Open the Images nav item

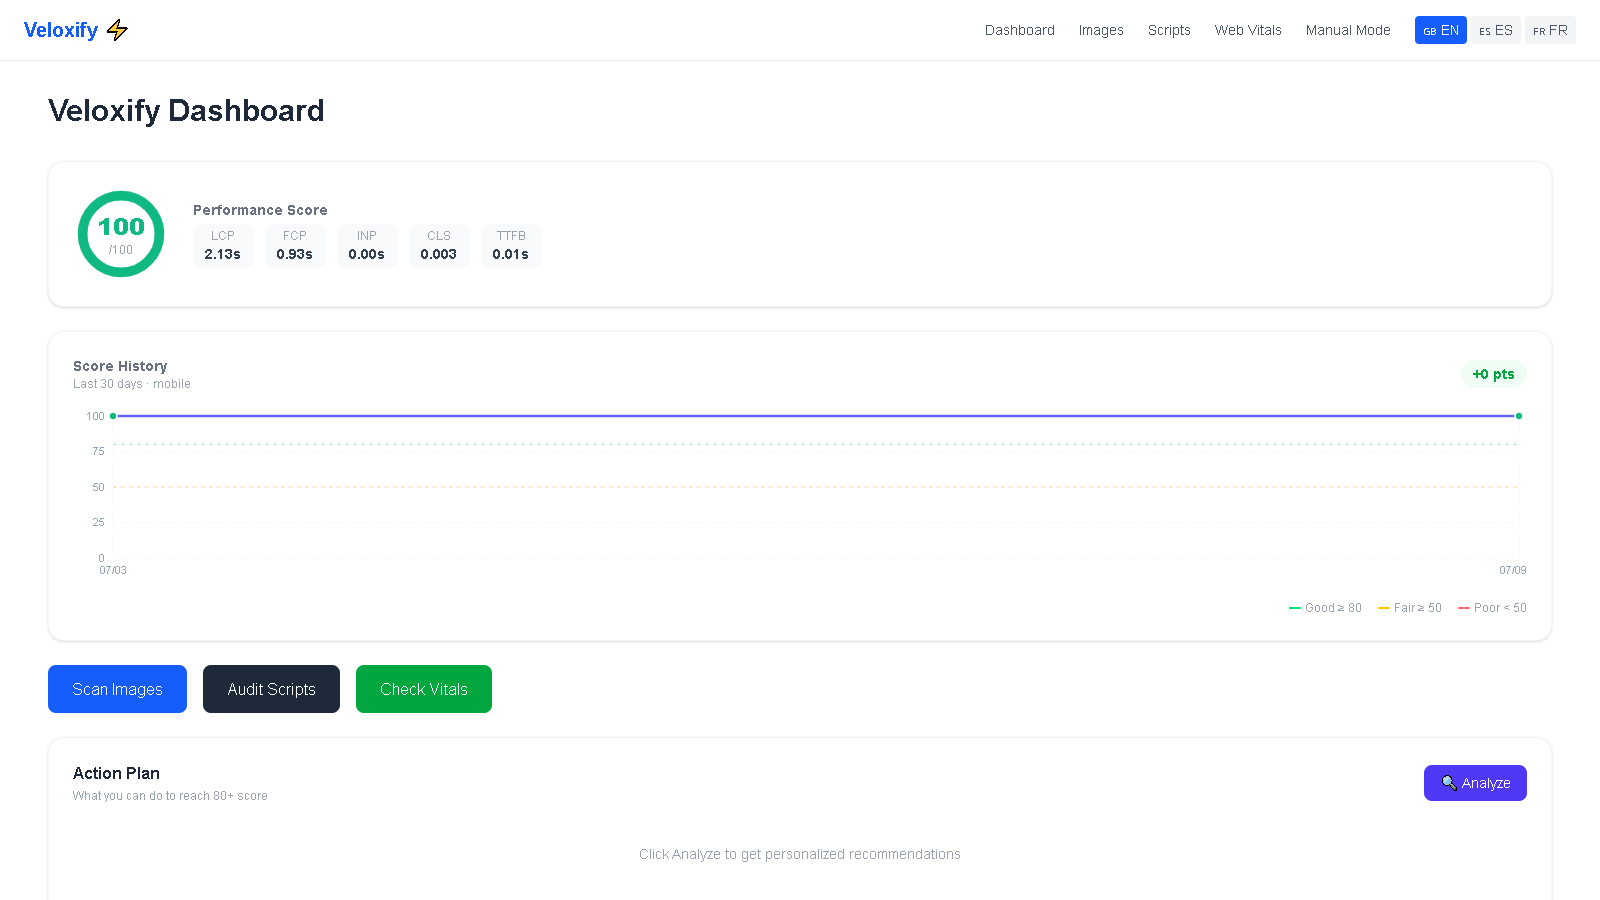[x=1101, y=30]
